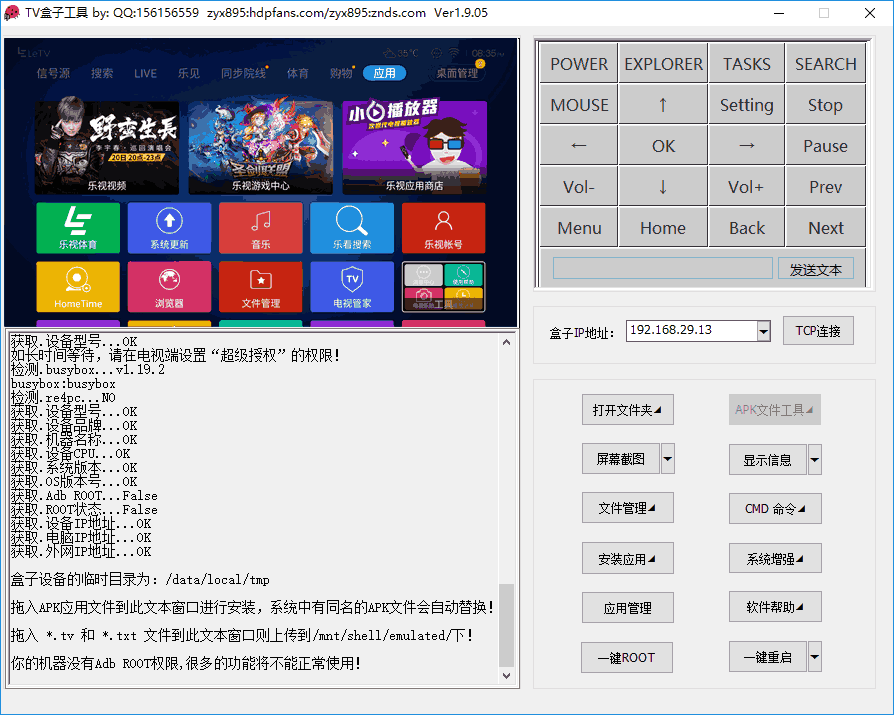Click the Setting remote button

tap(747, 104)
